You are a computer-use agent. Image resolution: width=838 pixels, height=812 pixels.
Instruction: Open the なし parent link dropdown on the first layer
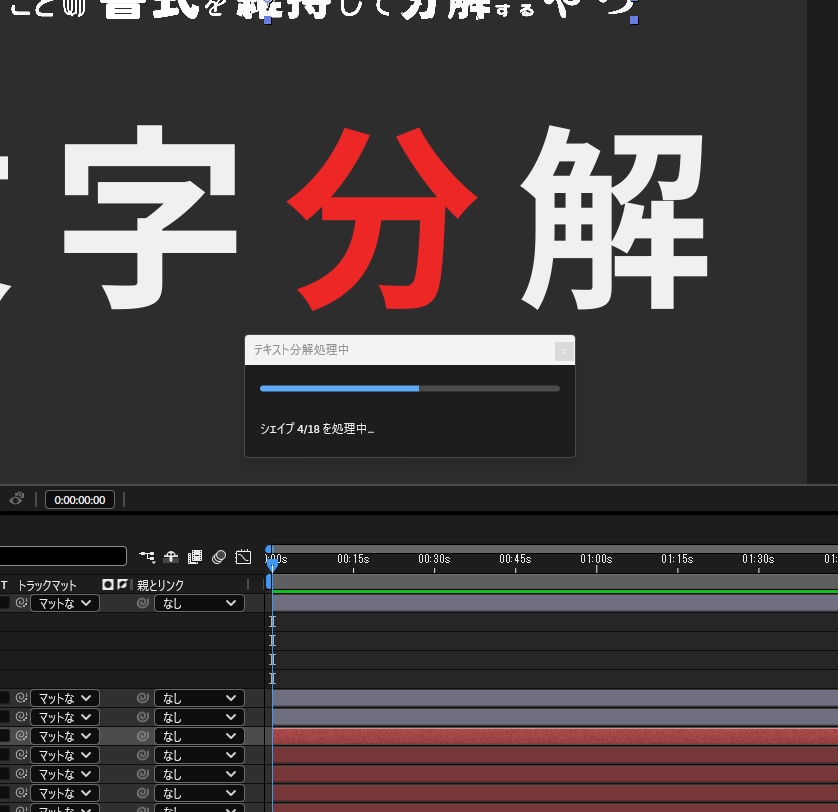coord(199,603)
